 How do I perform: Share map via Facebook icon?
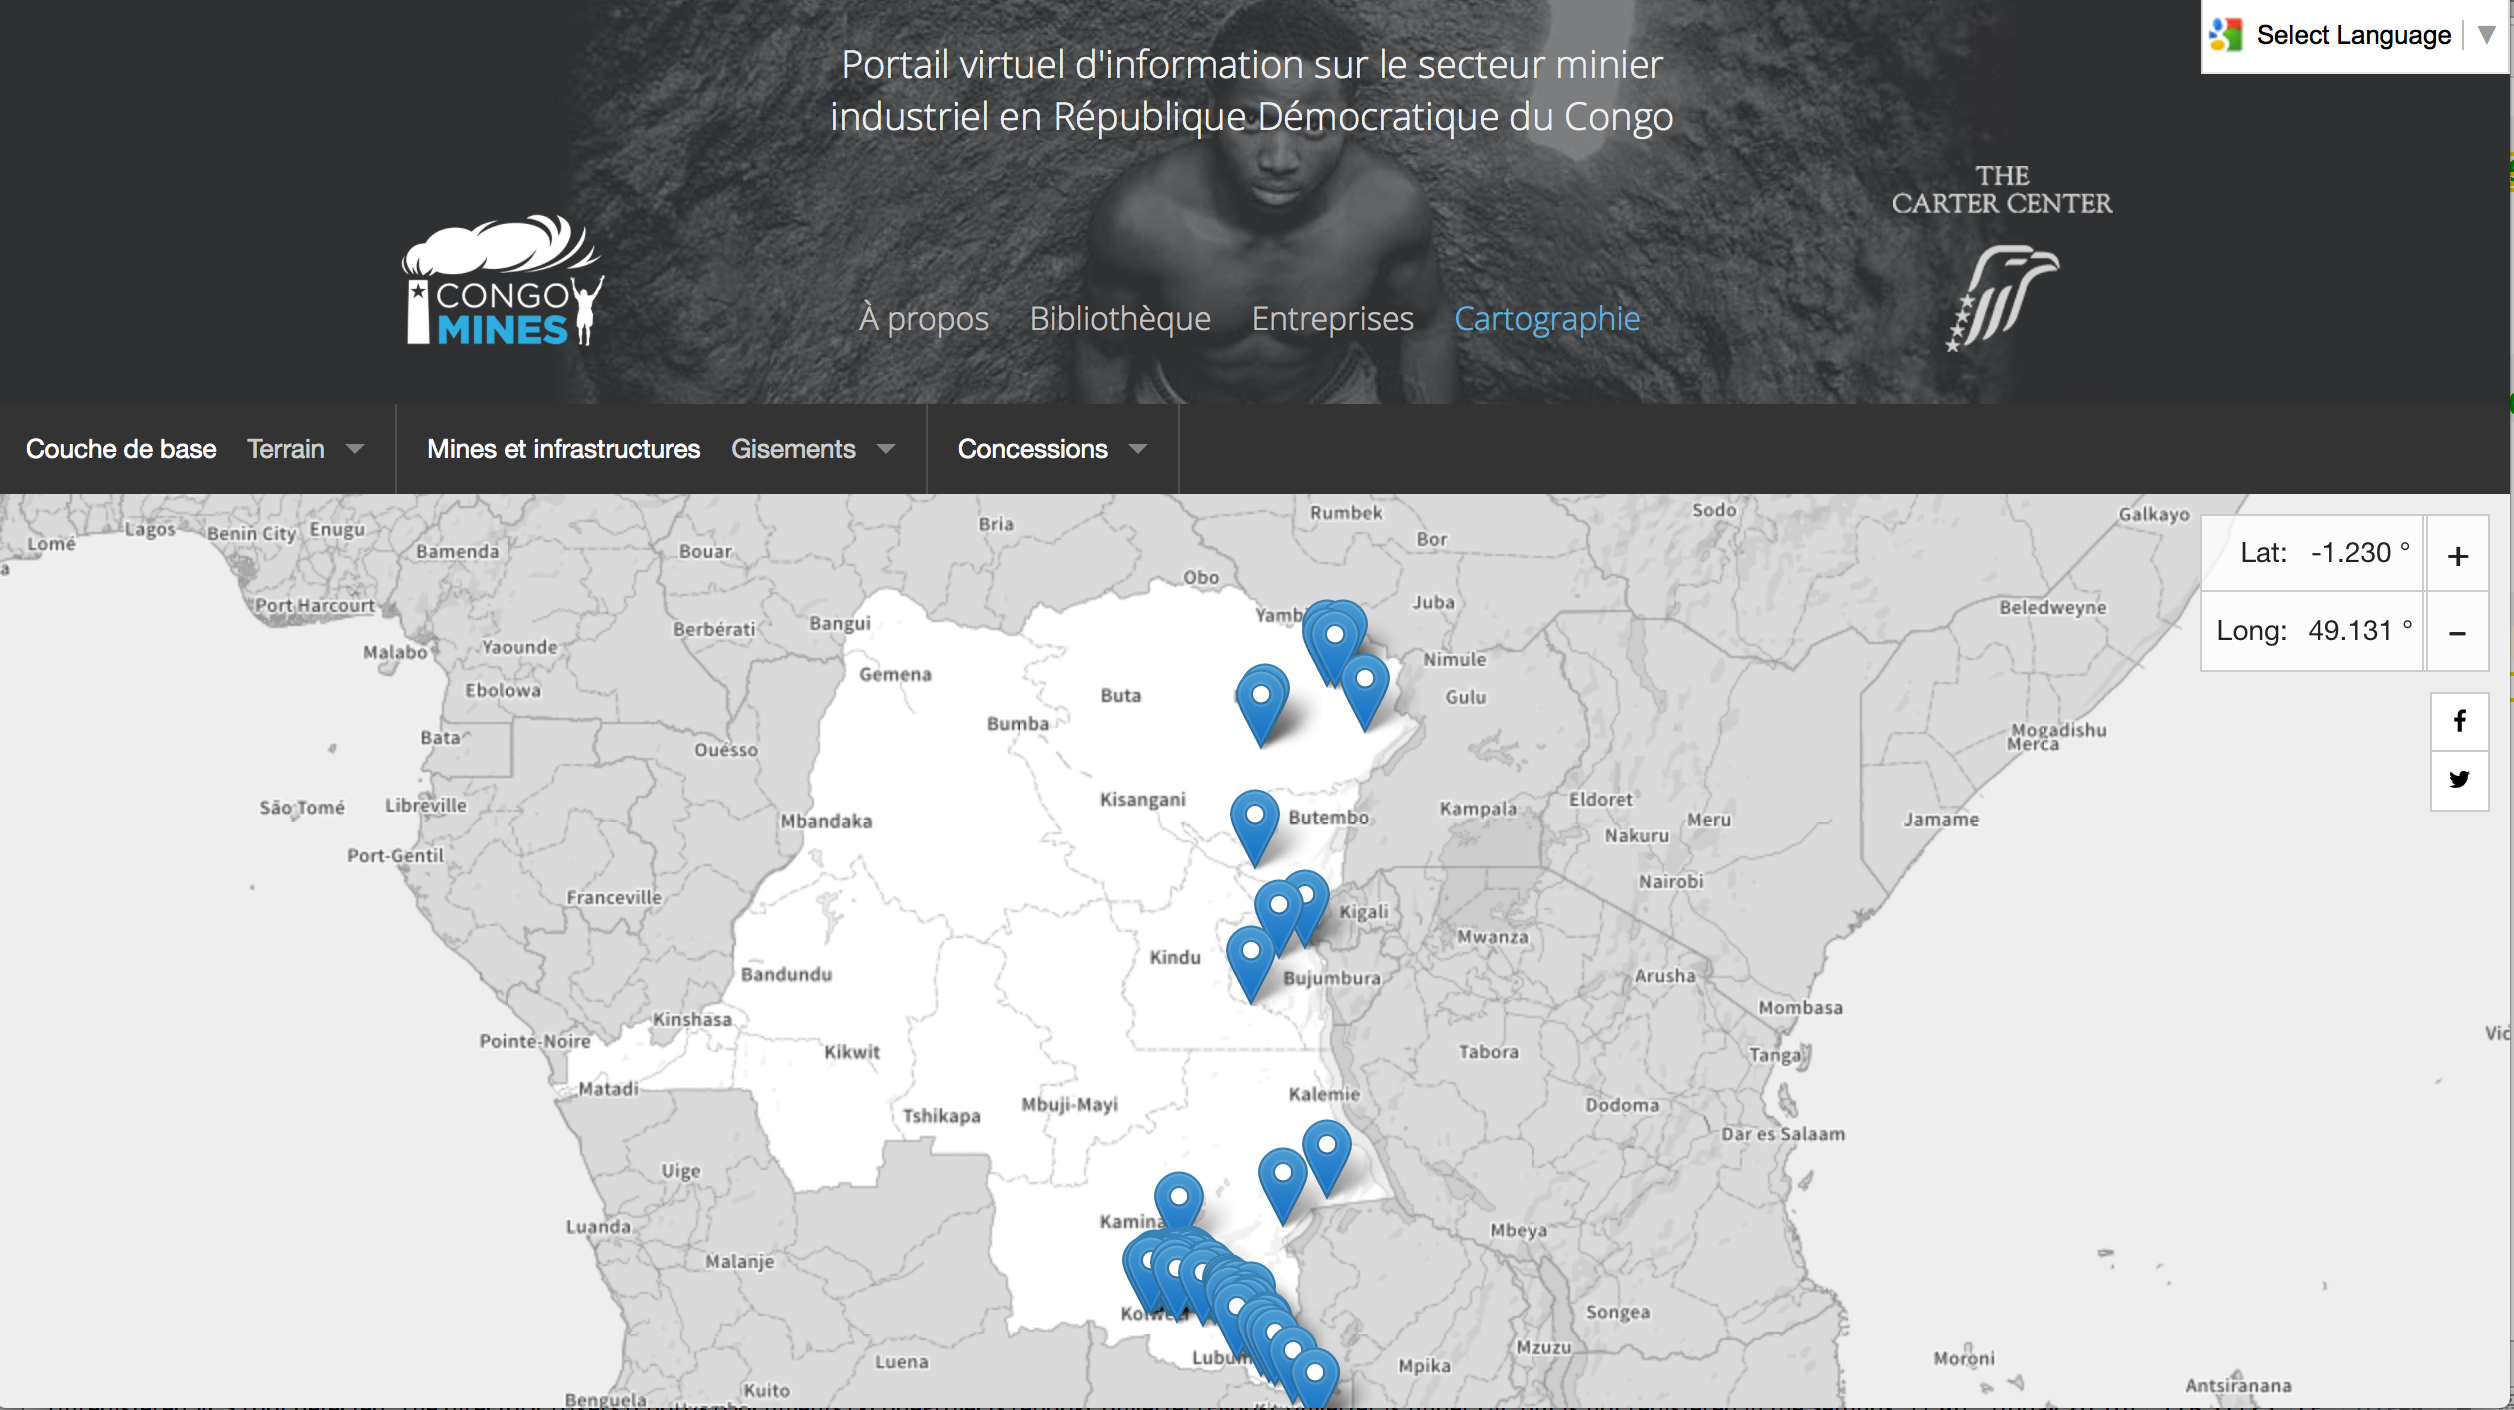(2459, 721)
